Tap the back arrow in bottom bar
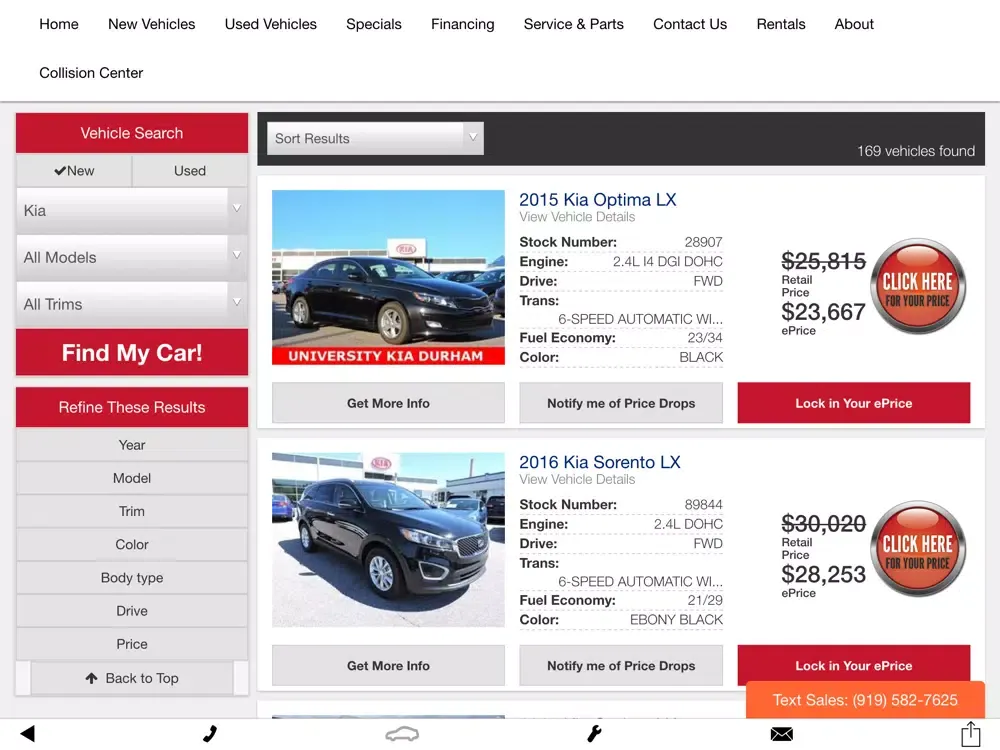 [27, 734]
